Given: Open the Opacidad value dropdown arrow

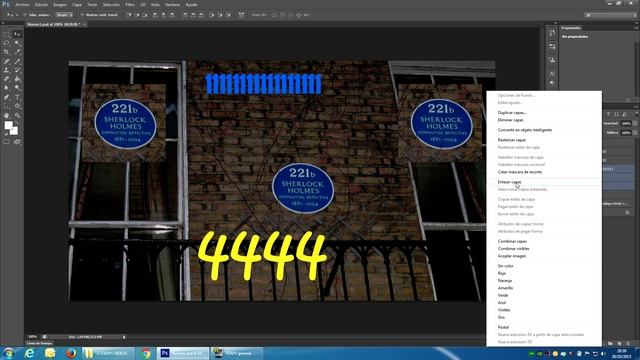Looking at the screenshot, I should coord(634,123).
